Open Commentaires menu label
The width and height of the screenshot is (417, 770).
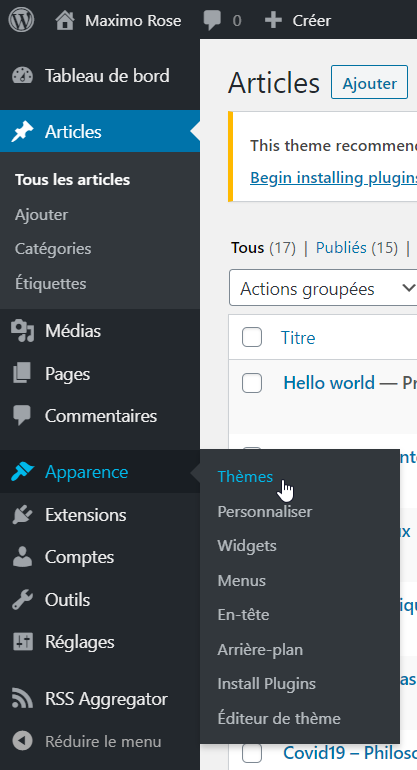point(101,416)
